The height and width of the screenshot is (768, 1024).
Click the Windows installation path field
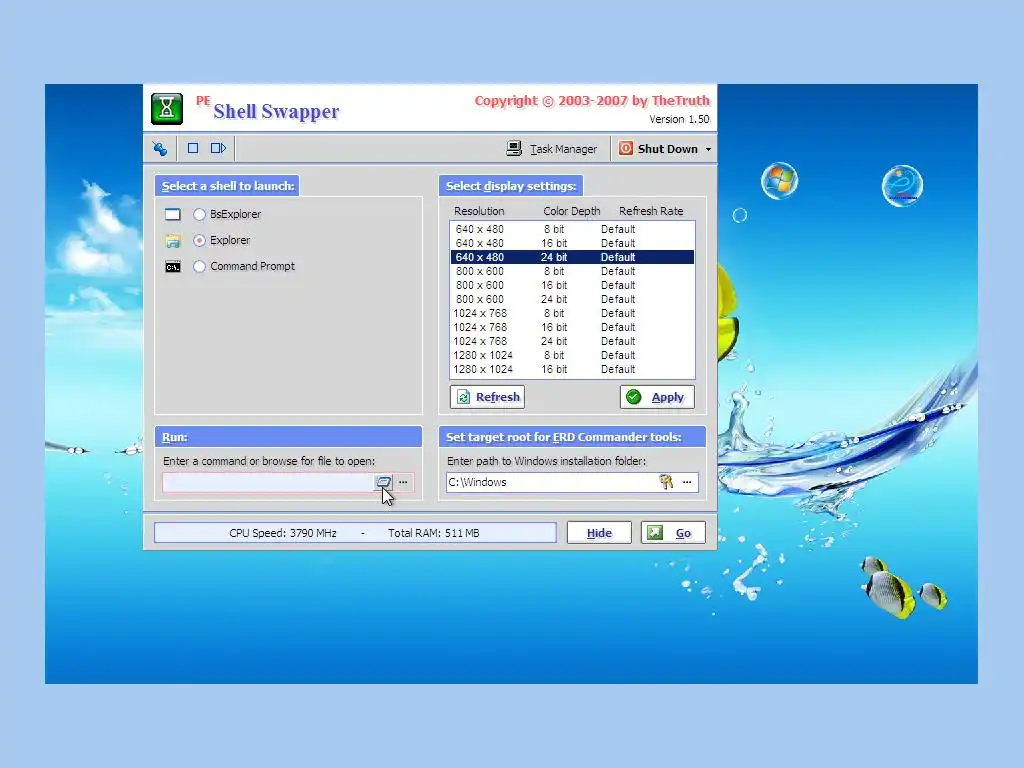click(552, 483)
